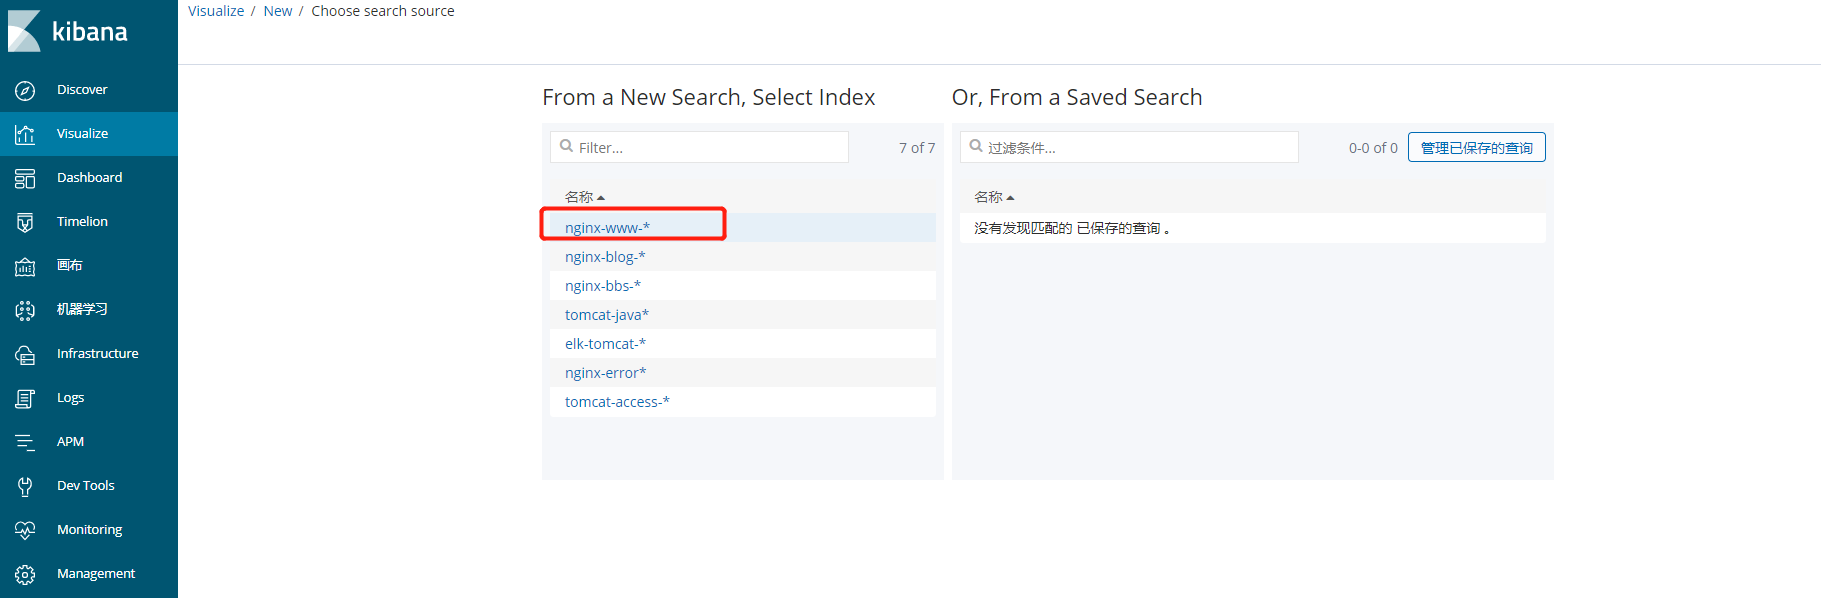Click the '7 of 7' index count text

point(917,148)
